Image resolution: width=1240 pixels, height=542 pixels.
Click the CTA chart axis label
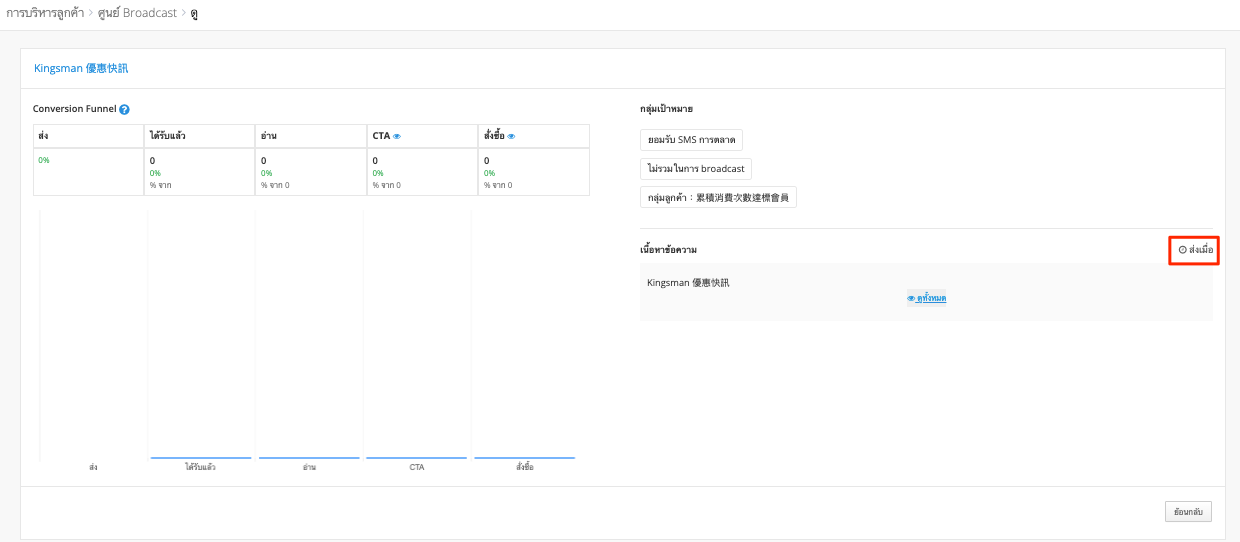pos(417,467)
